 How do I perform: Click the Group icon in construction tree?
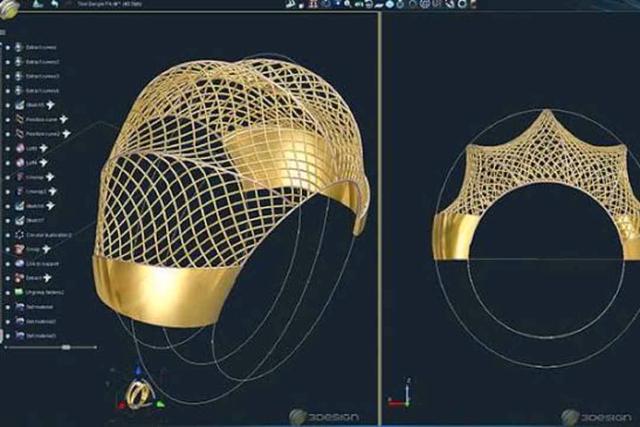(x=22, y=248)
